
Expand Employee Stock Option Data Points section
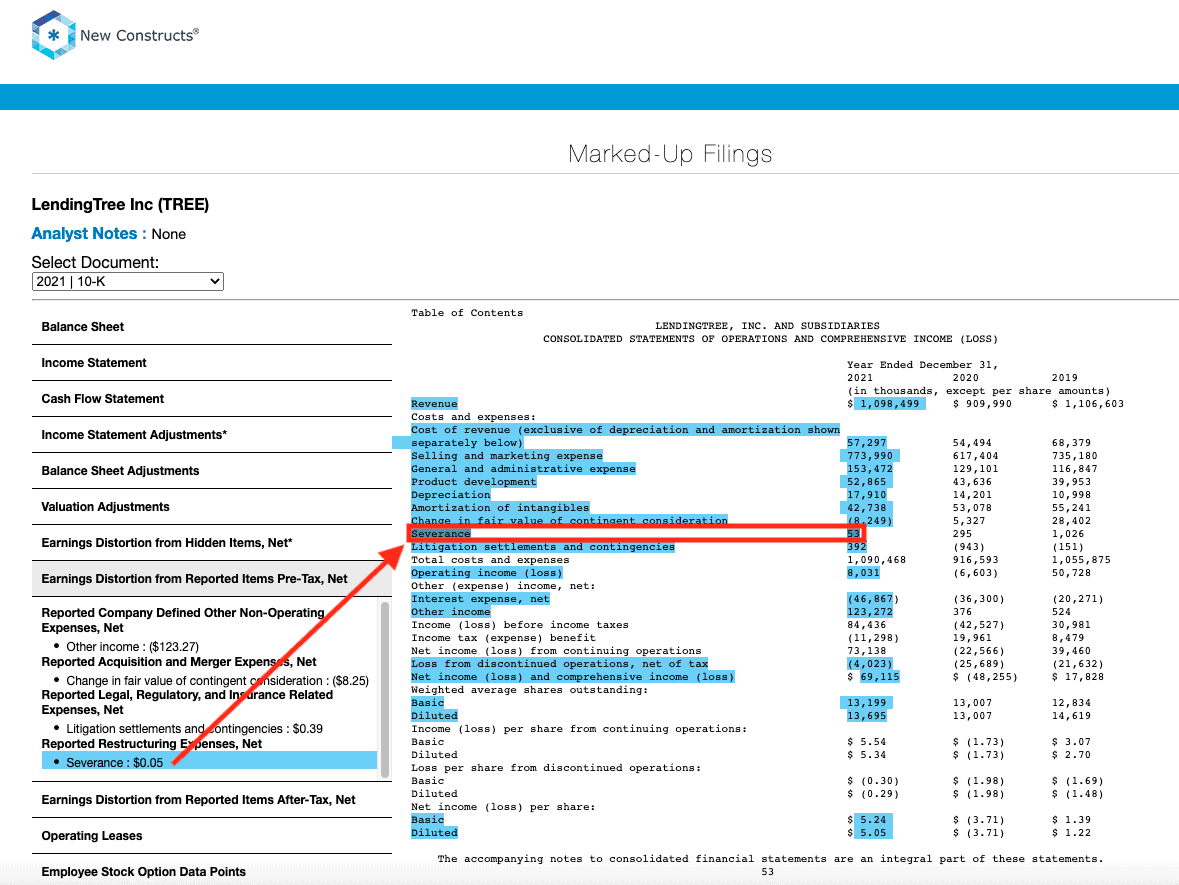click(212, 872)
